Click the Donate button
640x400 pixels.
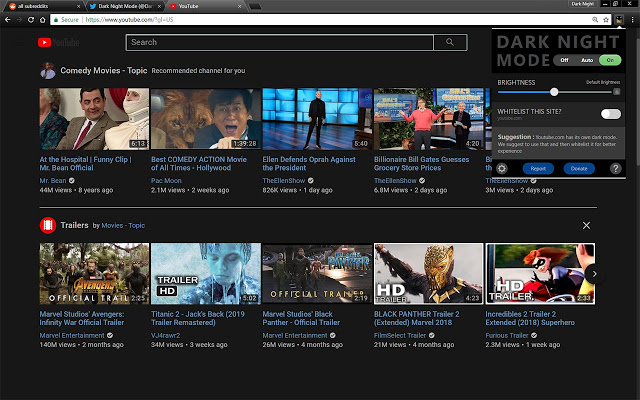click(578, 169)
